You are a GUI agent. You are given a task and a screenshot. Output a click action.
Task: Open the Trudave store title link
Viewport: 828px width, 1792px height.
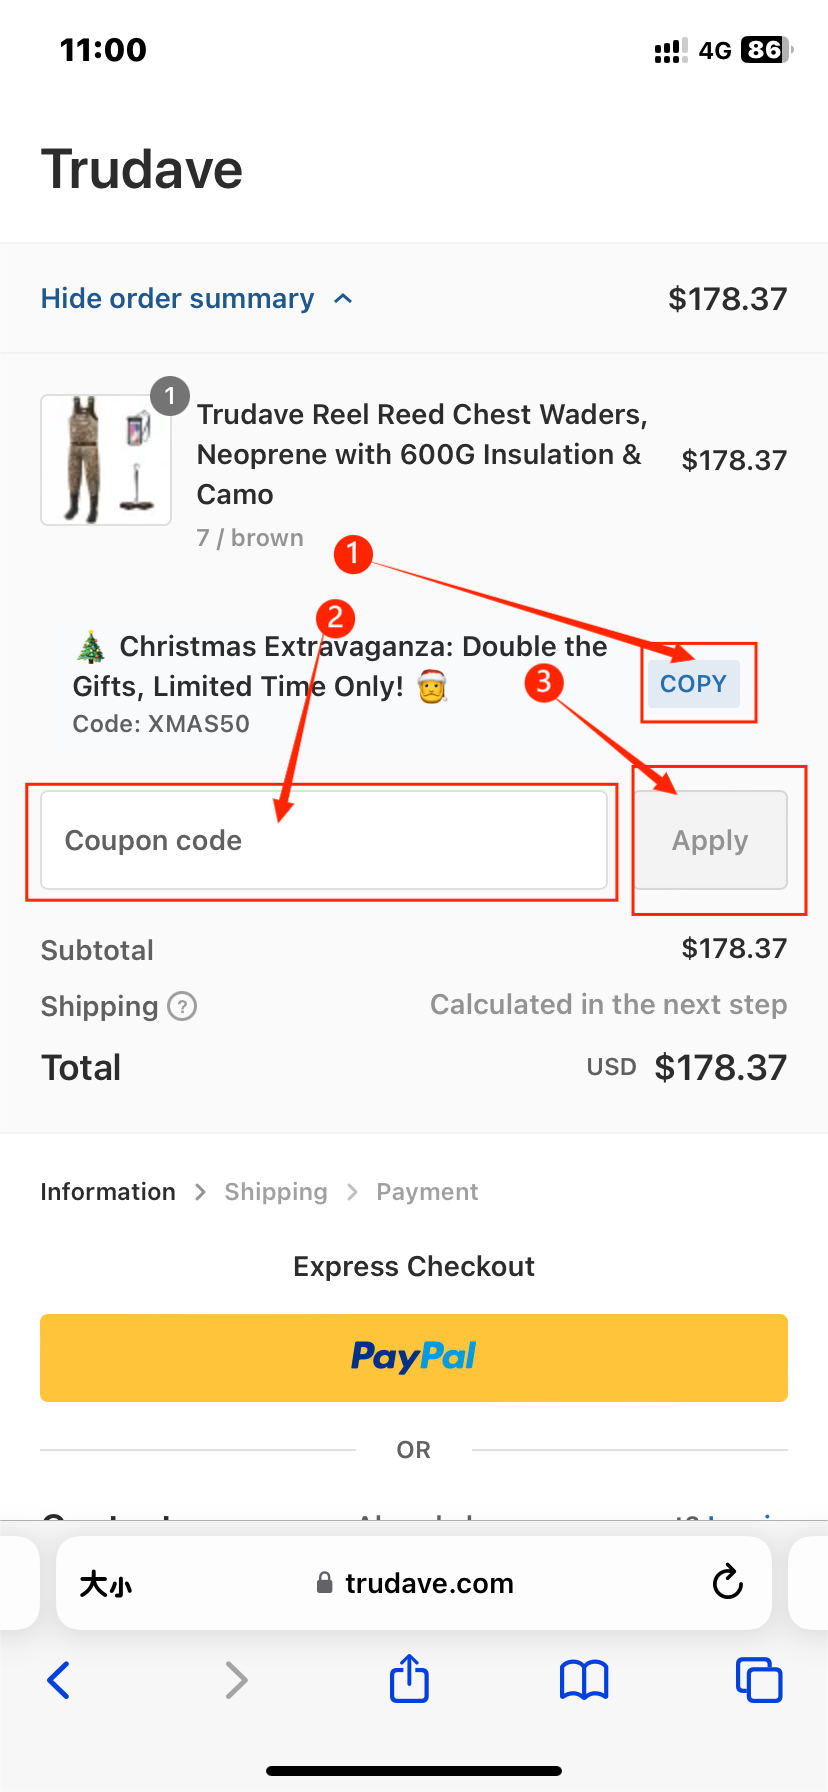click(x=142, y=169)
